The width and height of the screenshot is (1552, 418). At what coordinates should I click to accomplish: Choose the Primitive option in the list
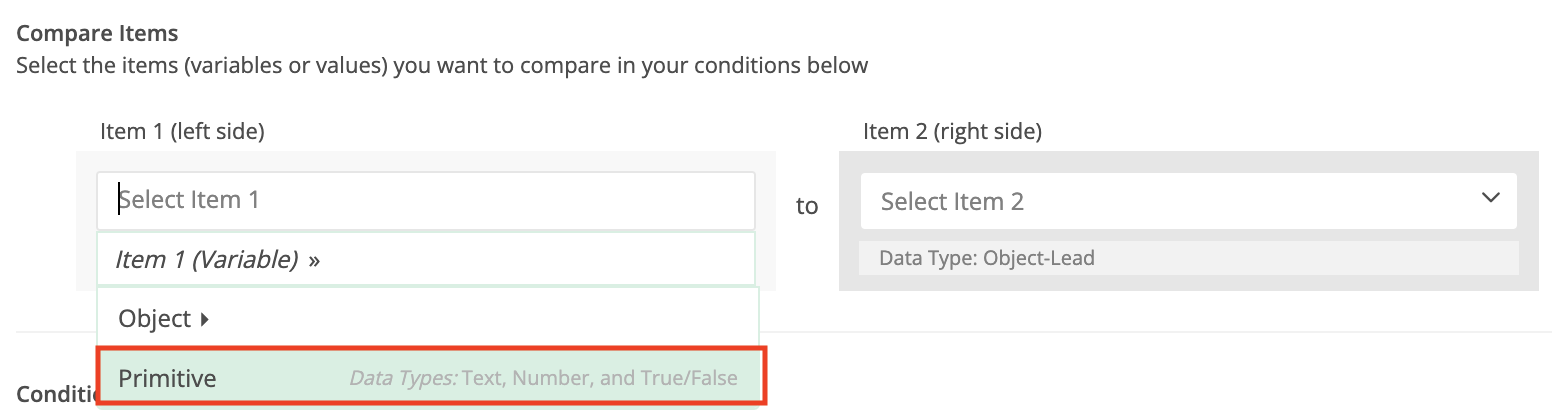167,379
